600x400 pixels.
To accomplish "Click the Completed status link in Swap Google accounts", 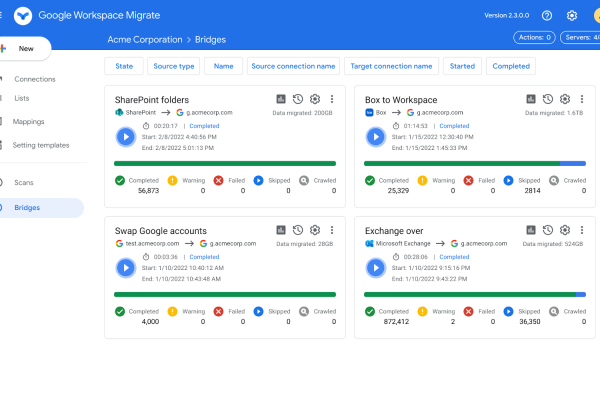I will [204, 257].
